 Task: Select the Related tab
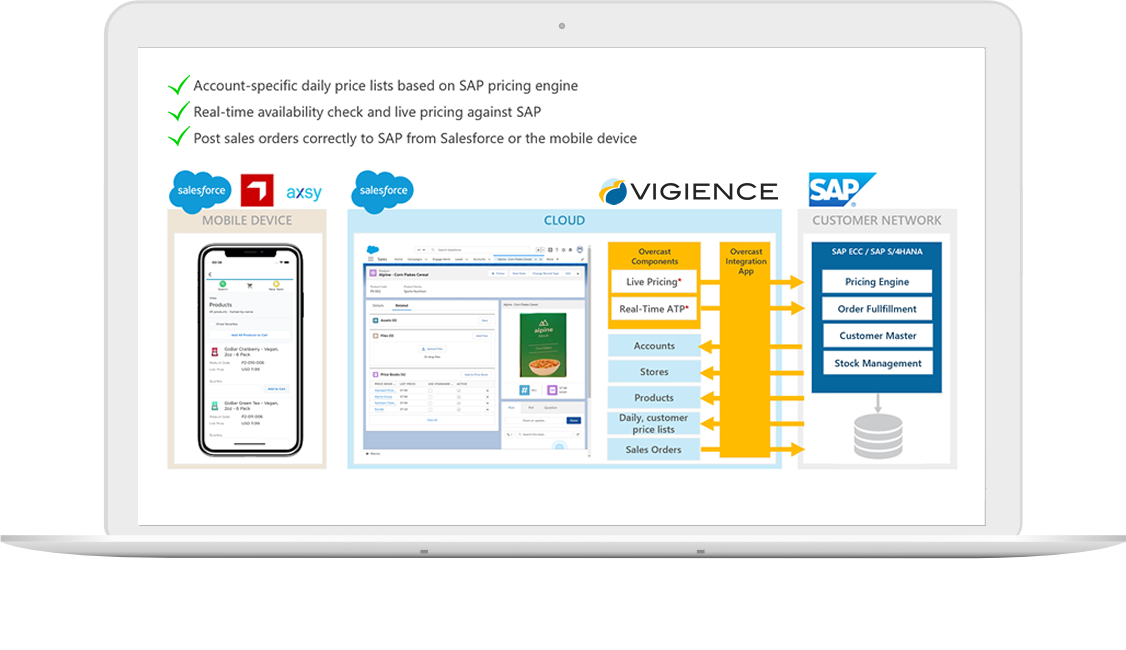401,305
